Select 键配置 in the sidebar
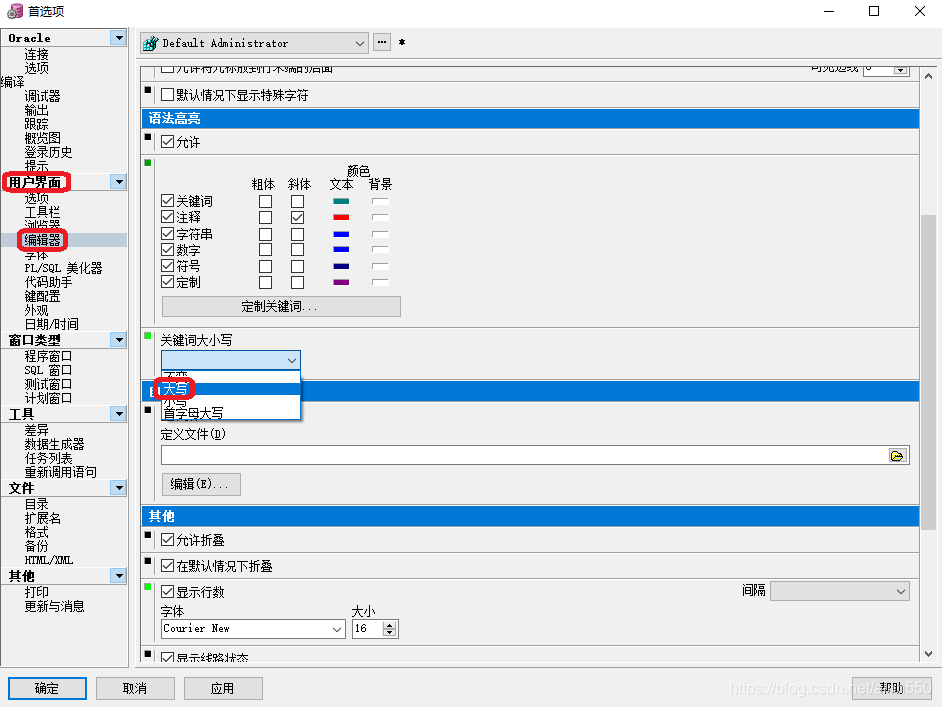The image size is (942, 707). pos(42,296)
